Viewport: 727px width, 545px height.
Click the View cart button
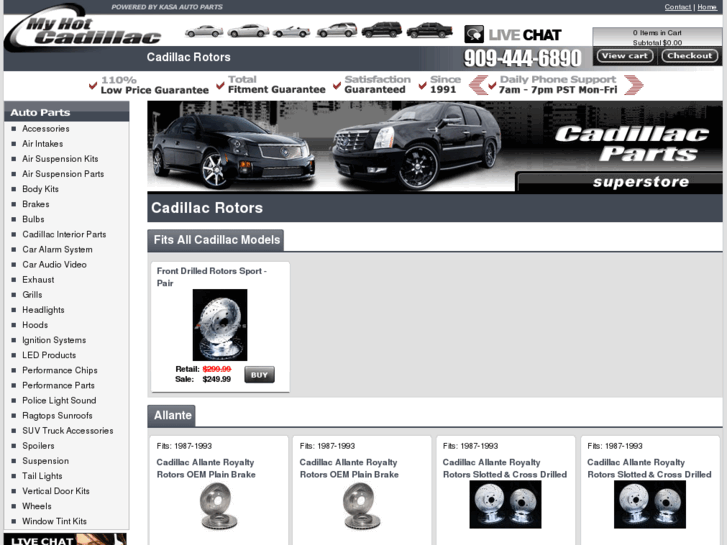(625, 56)
